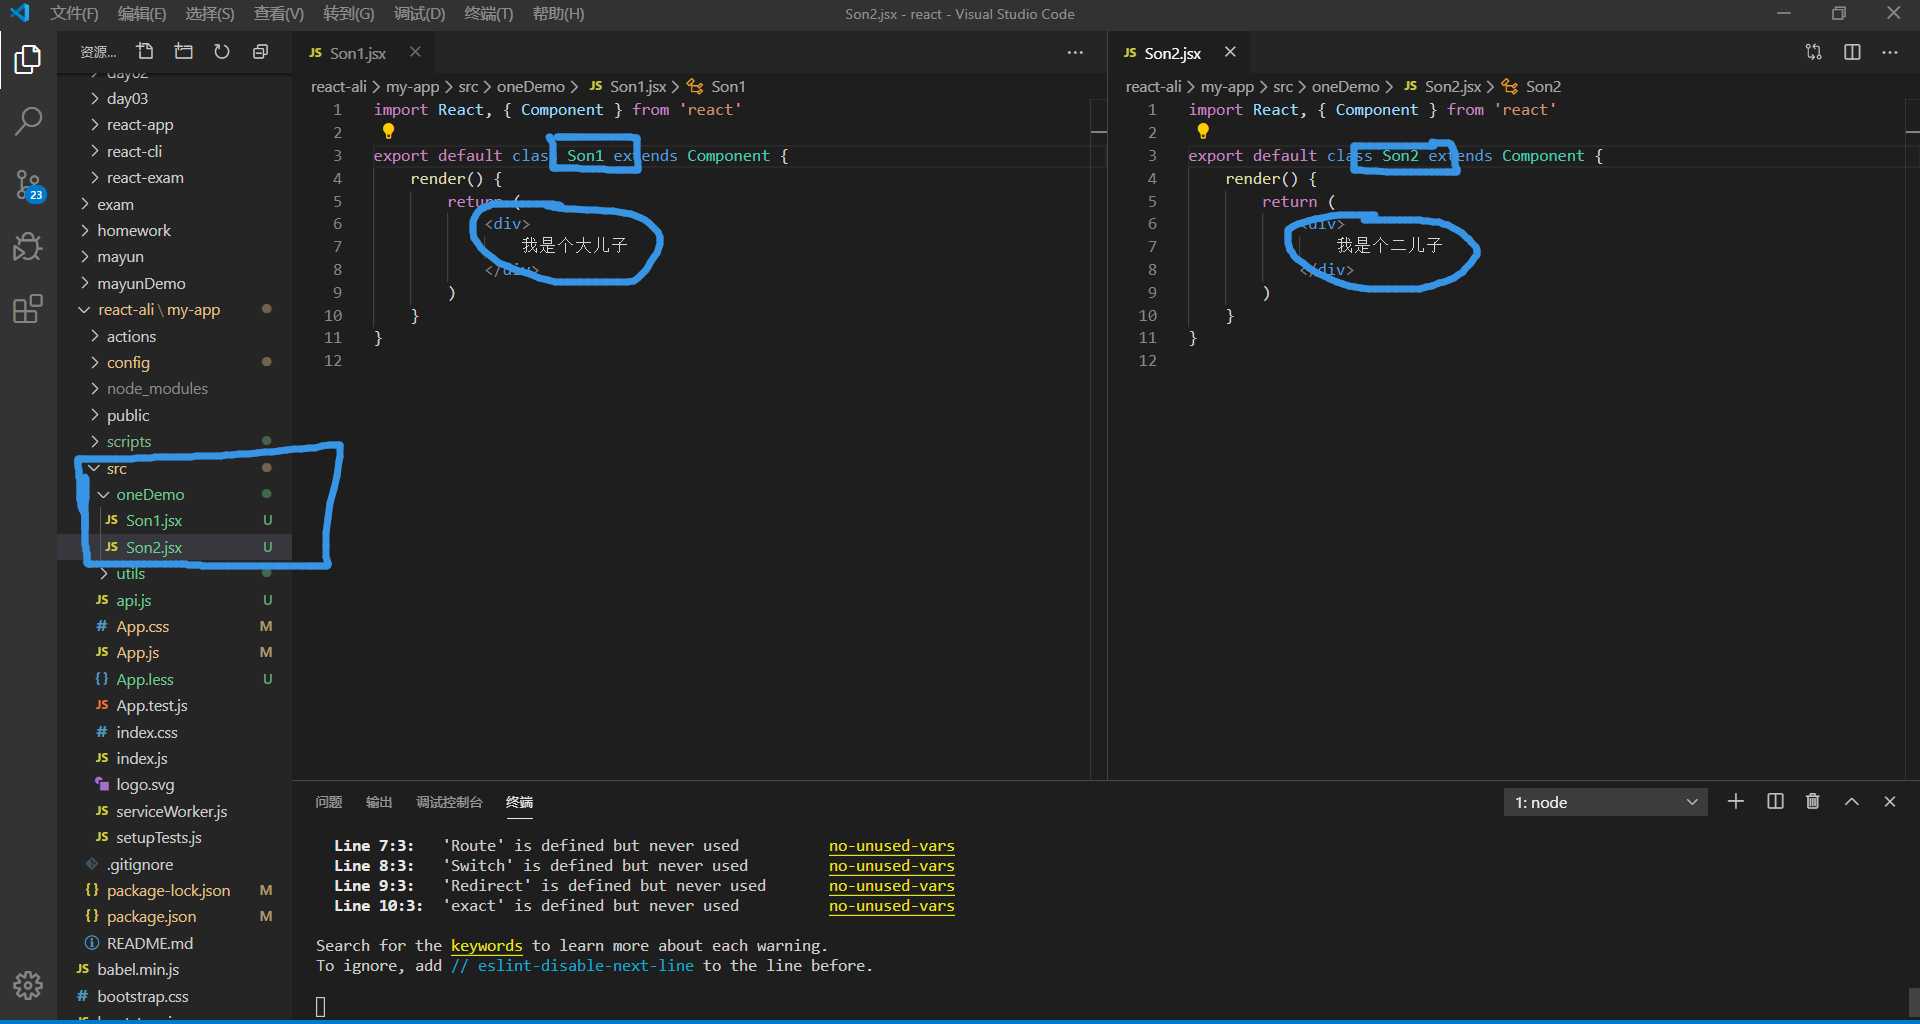Switch to the 输出 panel tab
1920x1024 pixels.
(x=379, y=802)
